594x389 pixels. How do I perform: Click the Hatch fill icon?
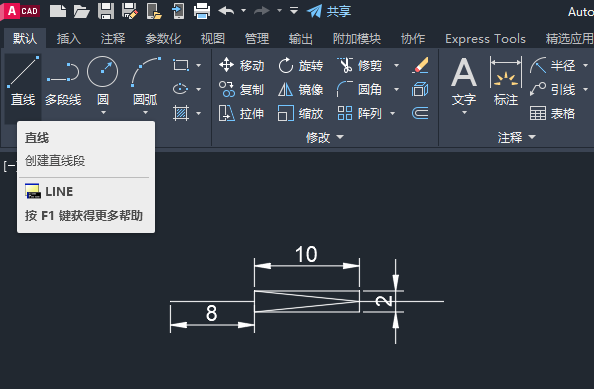click(x=181, y=113)
